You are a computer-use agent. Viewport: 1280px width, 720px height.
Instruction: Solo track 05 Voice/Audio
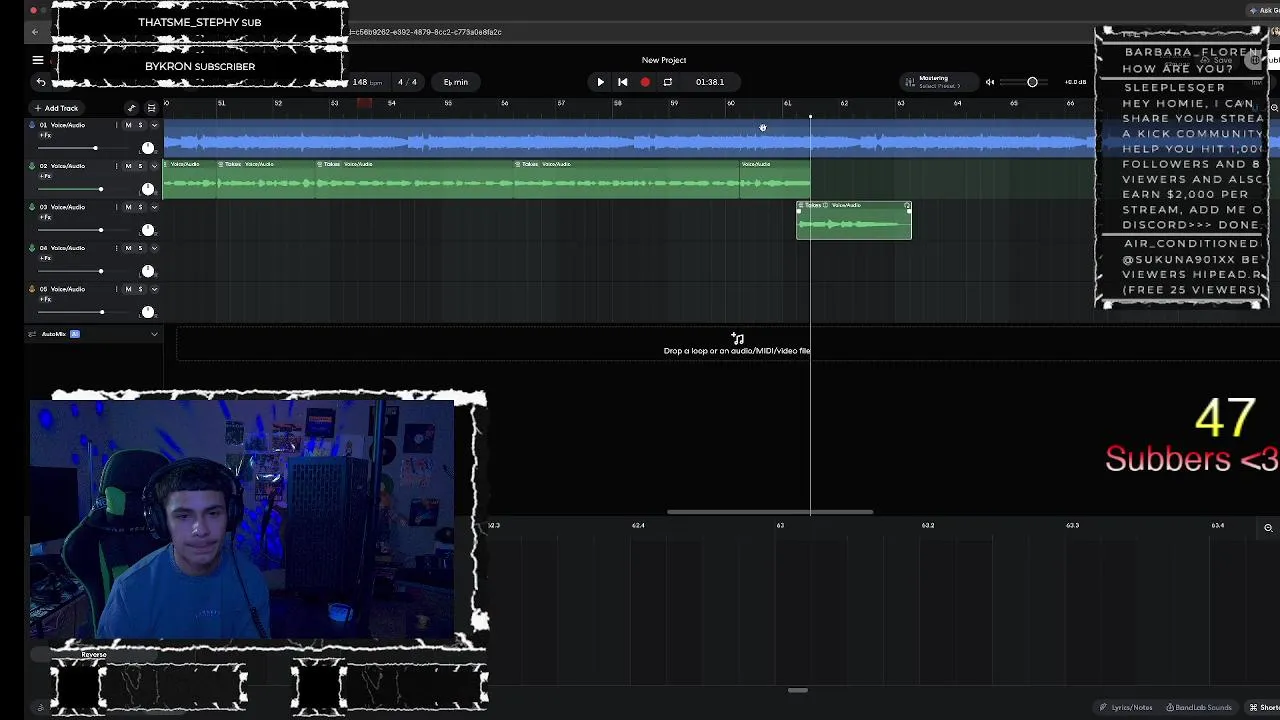tap(140, 289)
